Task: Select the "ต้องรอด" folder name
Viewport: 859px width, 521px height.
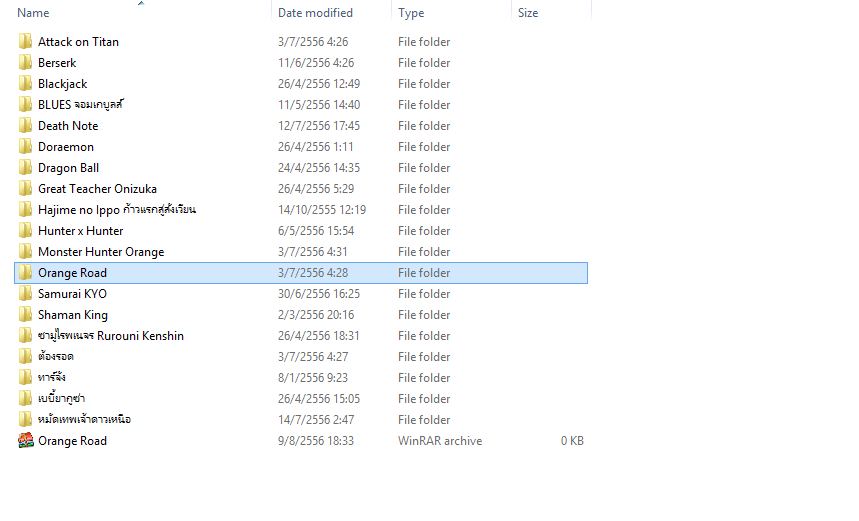Action: click(56, 357)
